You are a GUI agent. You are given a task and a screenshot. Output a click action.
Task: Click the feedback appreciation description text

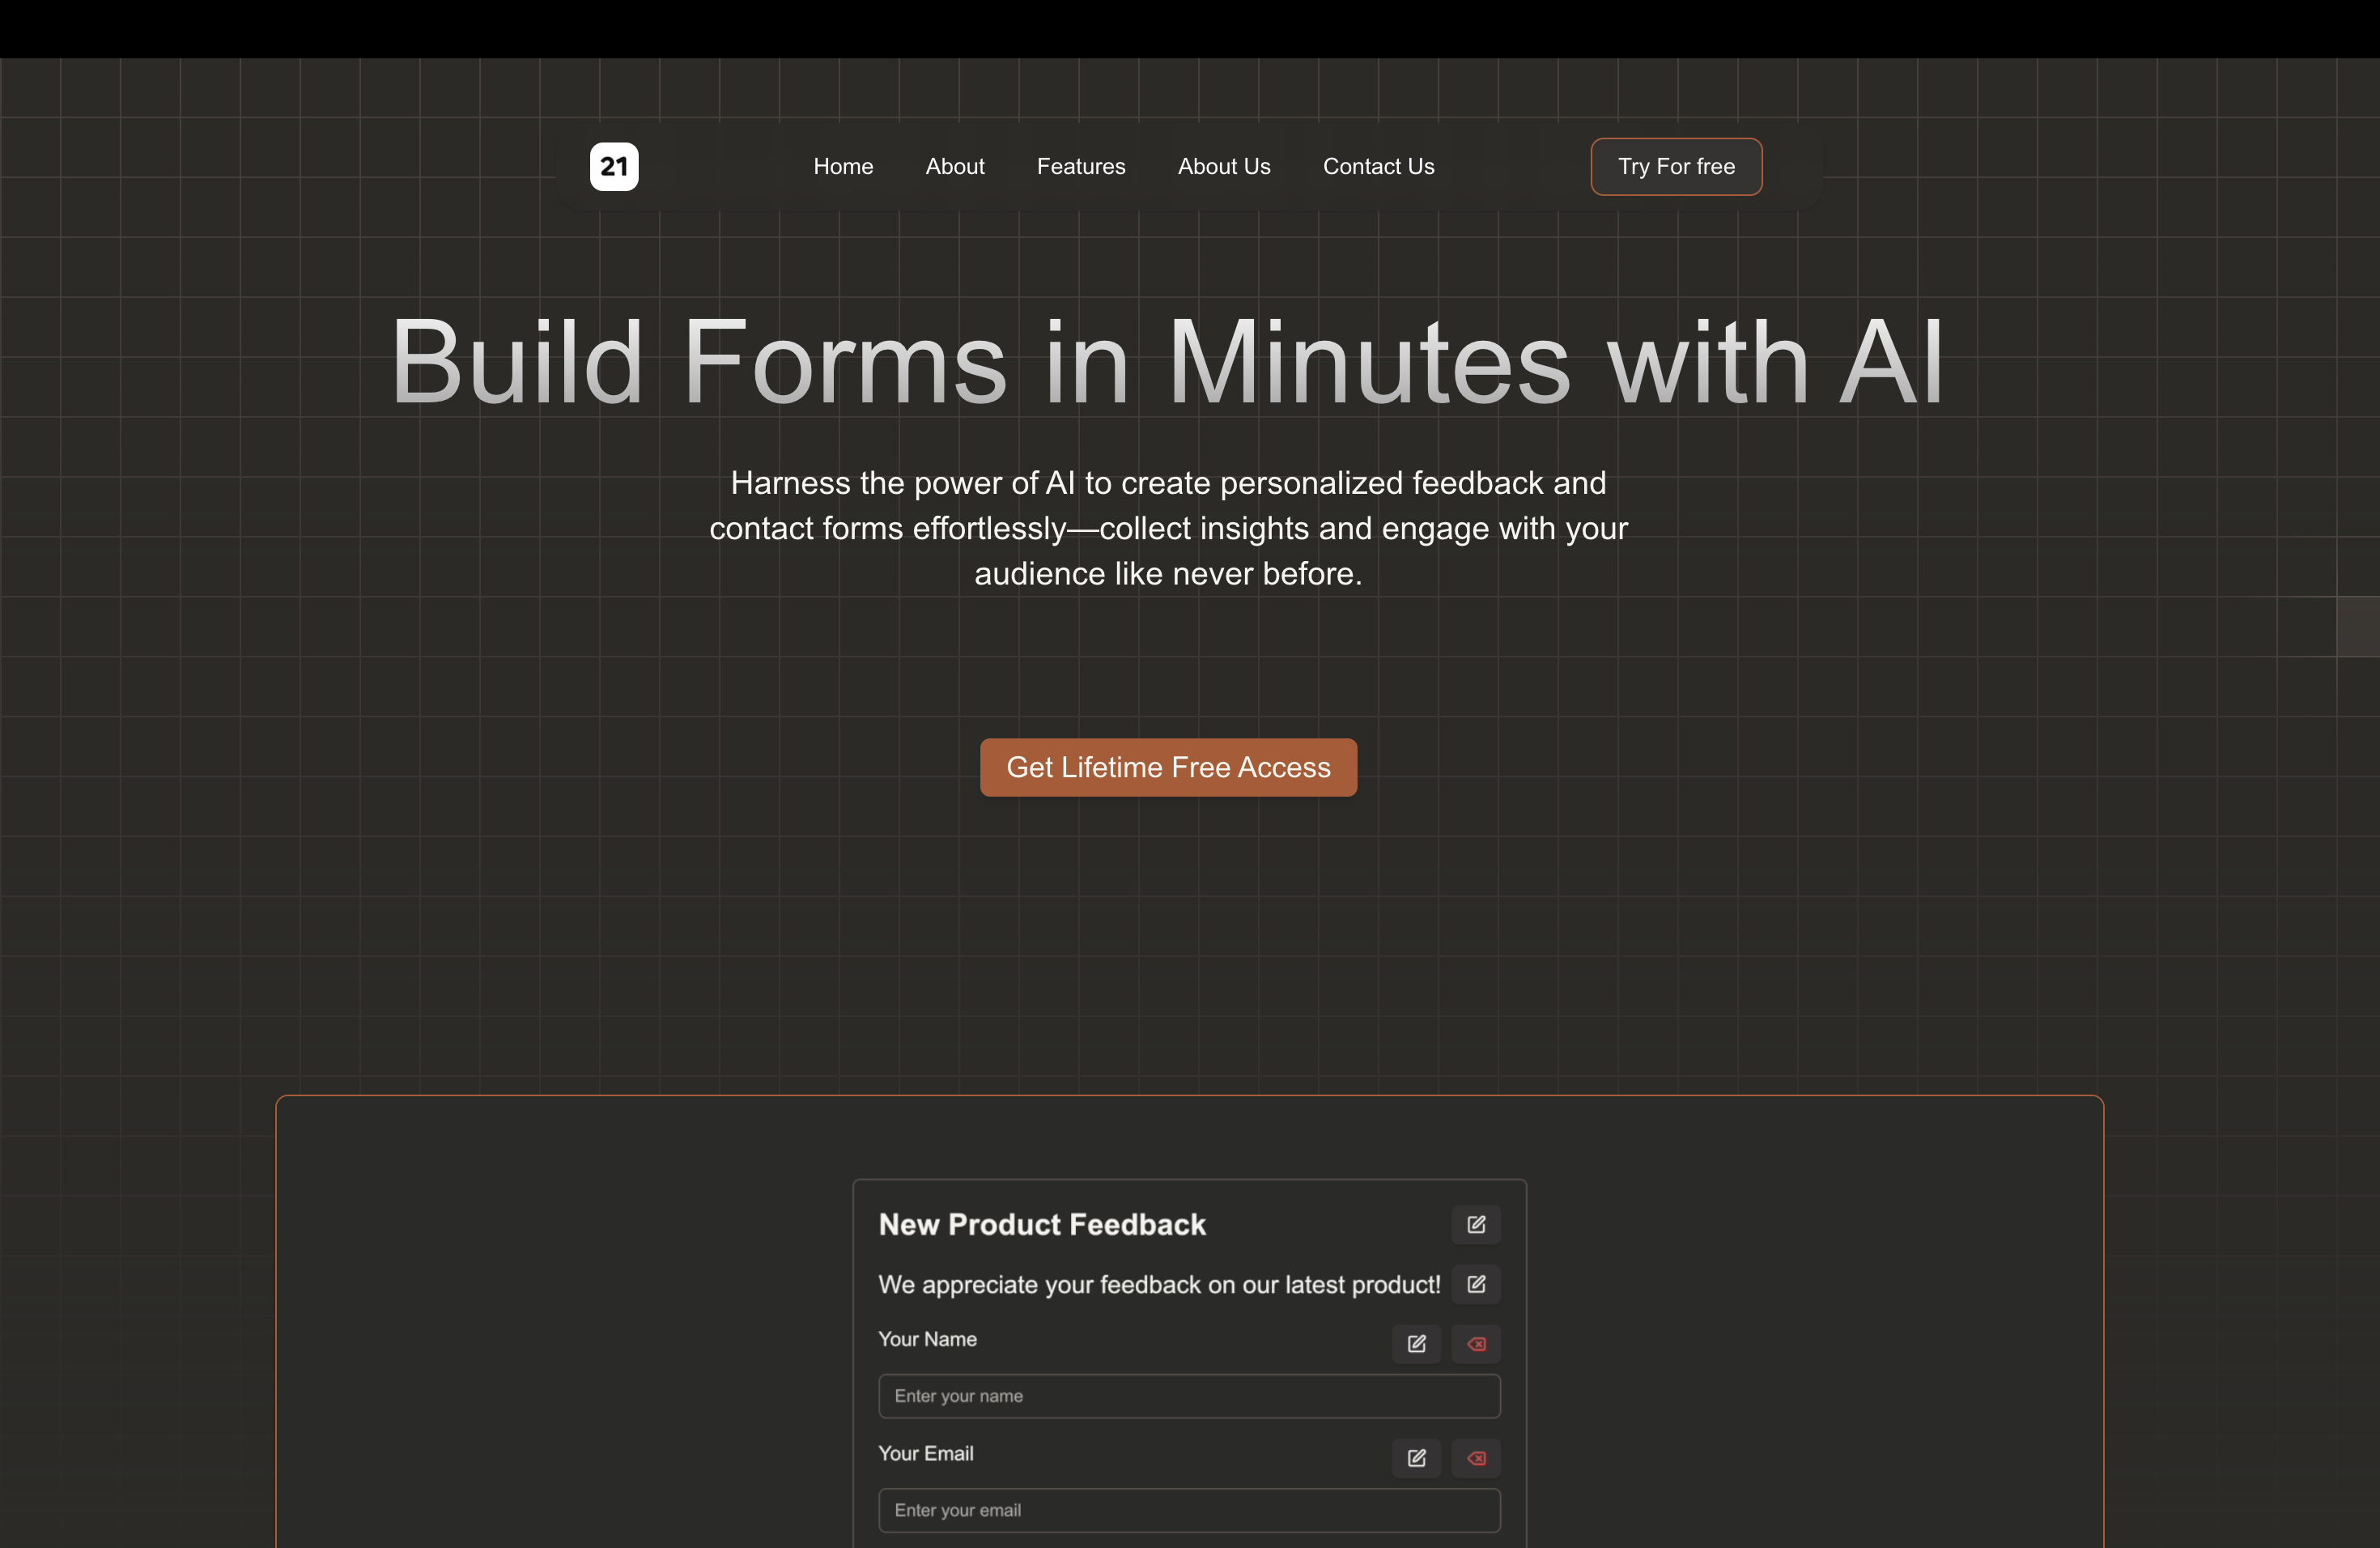click(x=1158, y=1285)
